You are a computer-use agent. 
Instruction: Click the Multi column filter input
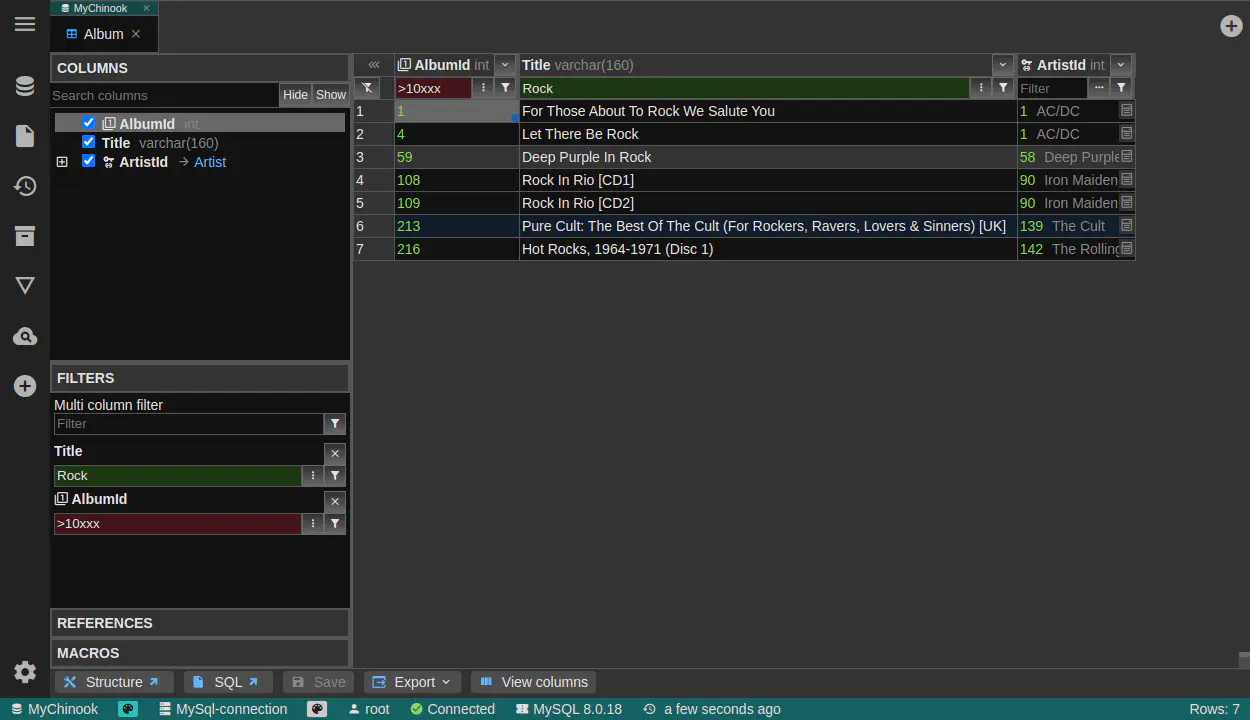click(x=188, y=424)
